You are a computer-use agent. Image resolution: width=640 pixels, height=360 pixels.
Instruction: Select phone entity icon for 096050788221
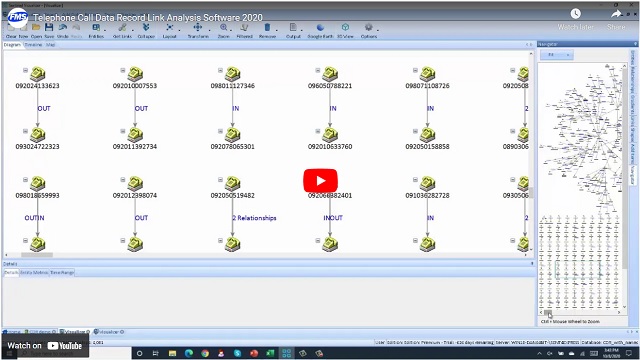(x=330, y=74)
